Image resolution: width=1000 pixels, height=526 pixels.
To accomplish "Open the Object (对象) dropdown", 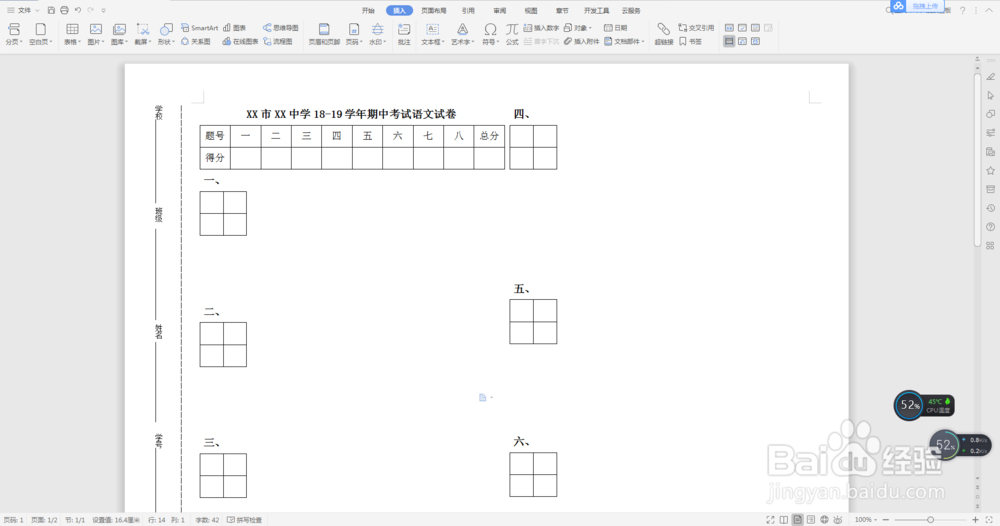I will (578, 28).
